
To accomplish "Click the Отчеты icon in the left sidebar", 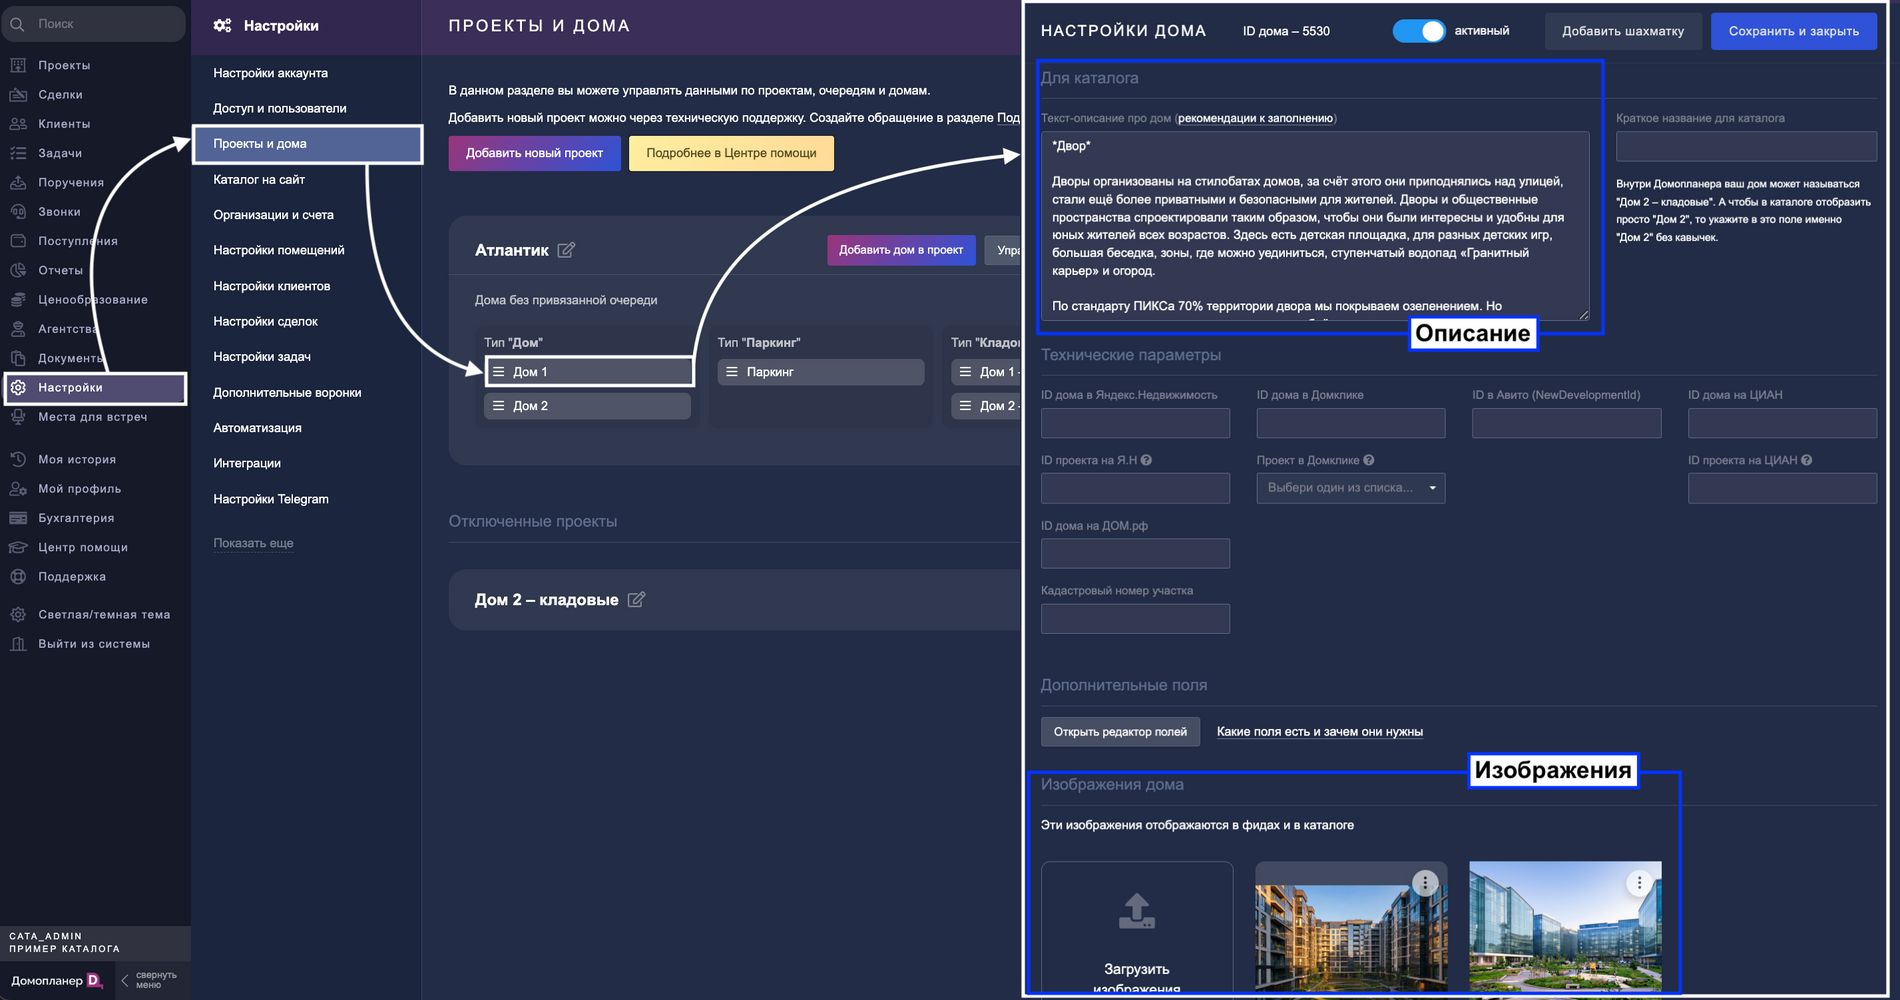I will (18, 270).
